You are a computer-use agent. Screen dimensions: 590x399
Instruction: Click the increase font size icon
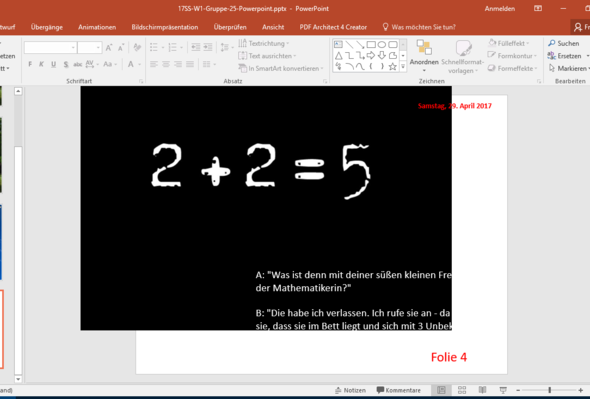[x=109, y=47]
